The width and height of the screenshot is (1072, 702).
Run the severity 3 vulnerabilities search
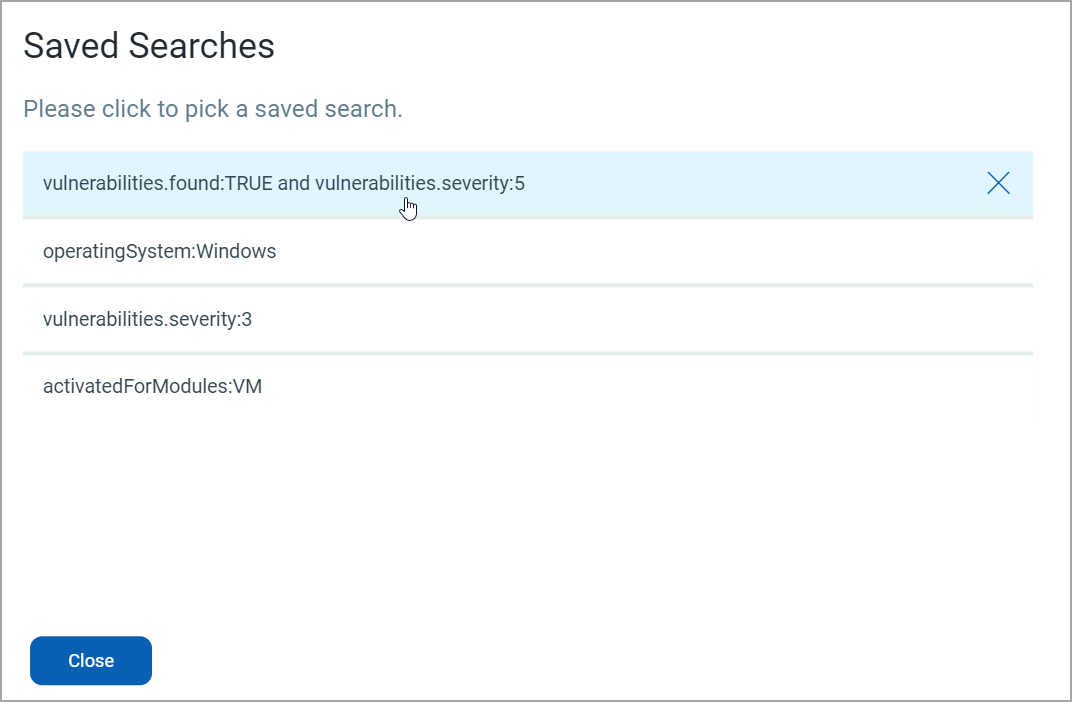tap(147, 319)
